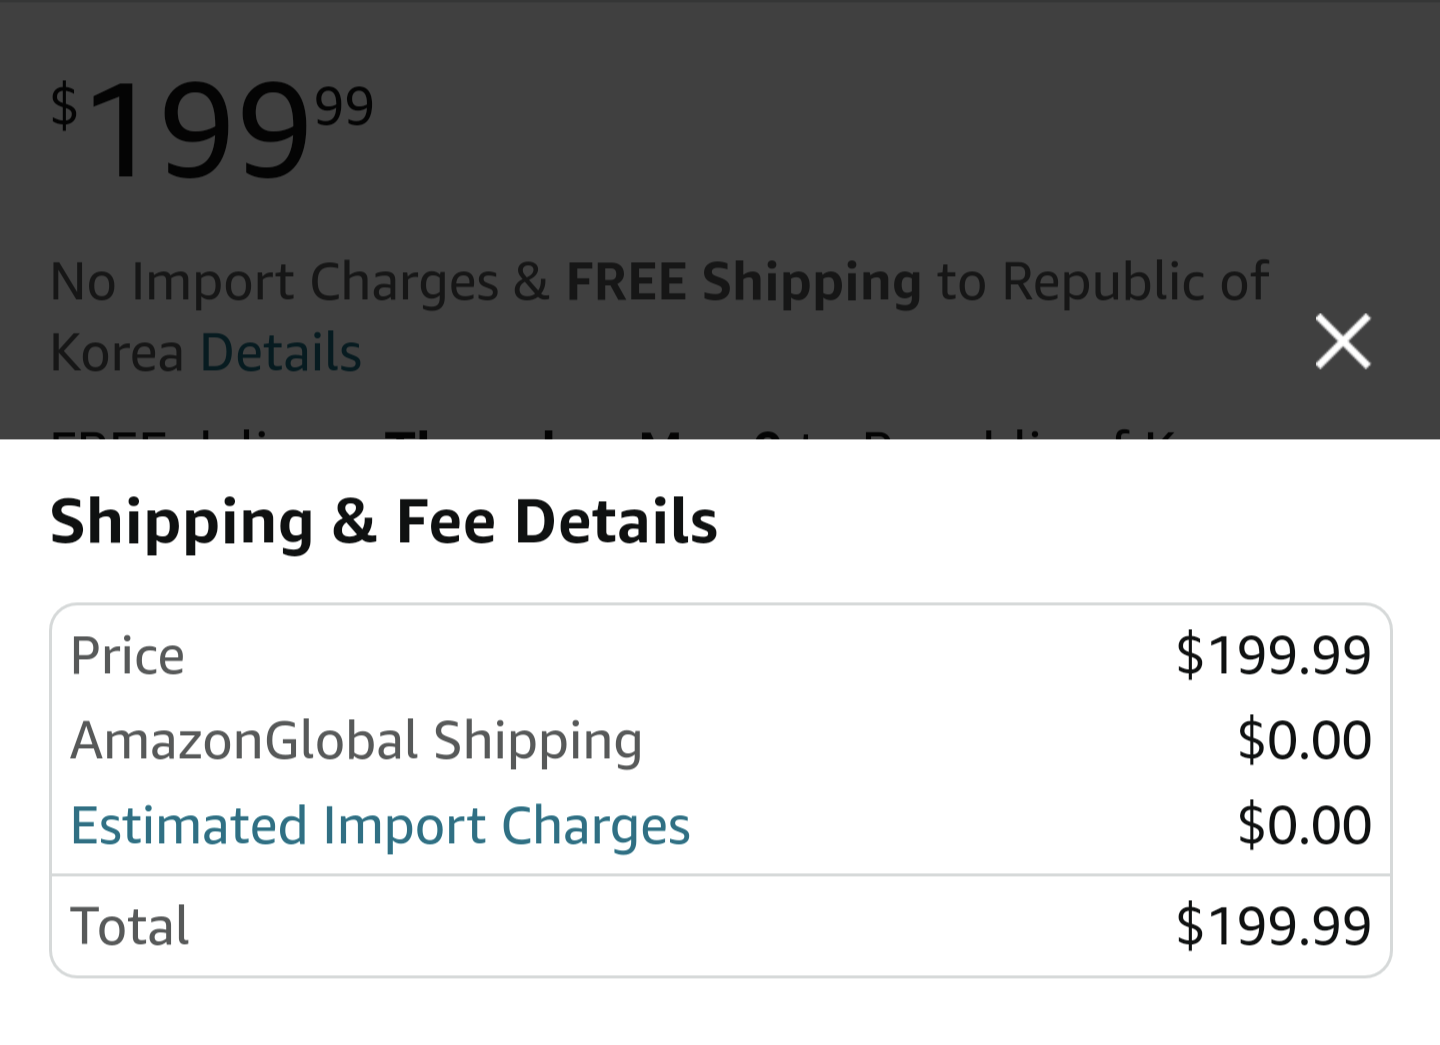Tap the Korea word before Details
Viewport: 1440px width, 1045px height.
point(117,353)
